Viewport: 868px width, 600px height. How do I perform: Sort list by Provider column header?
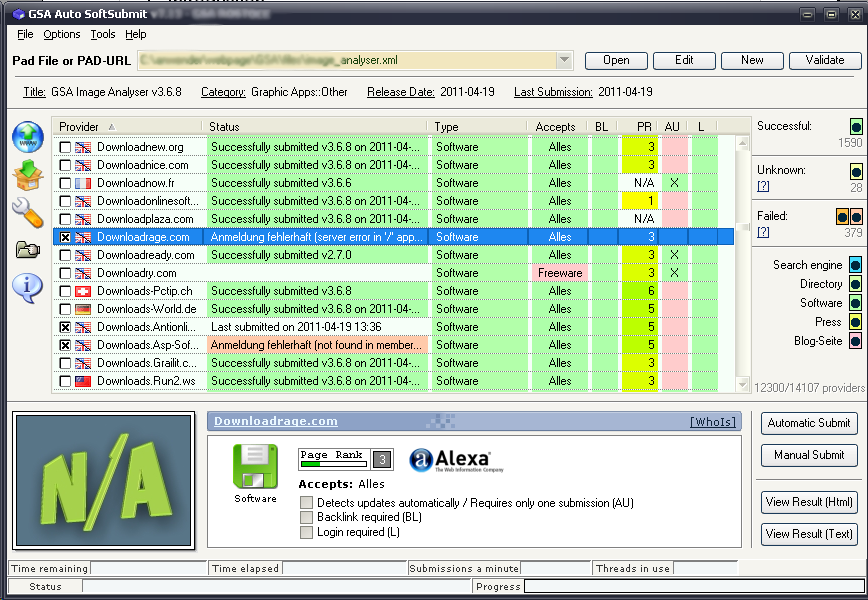click(127, 127)
